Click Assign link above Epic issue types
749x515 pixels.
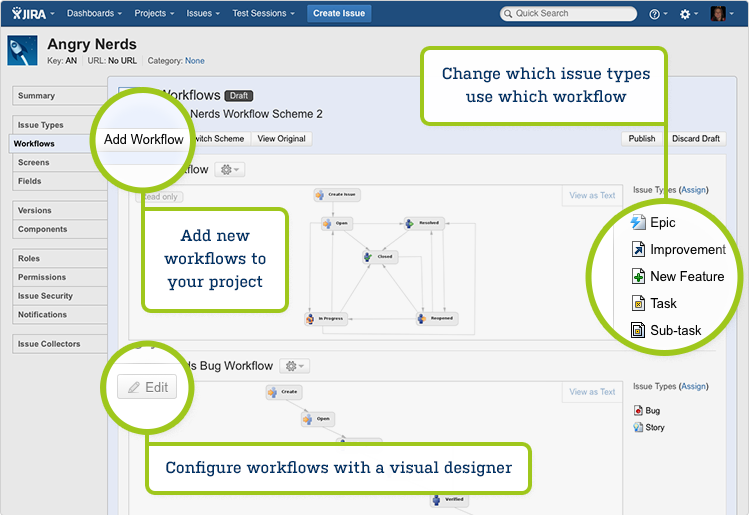coord(693,190)
